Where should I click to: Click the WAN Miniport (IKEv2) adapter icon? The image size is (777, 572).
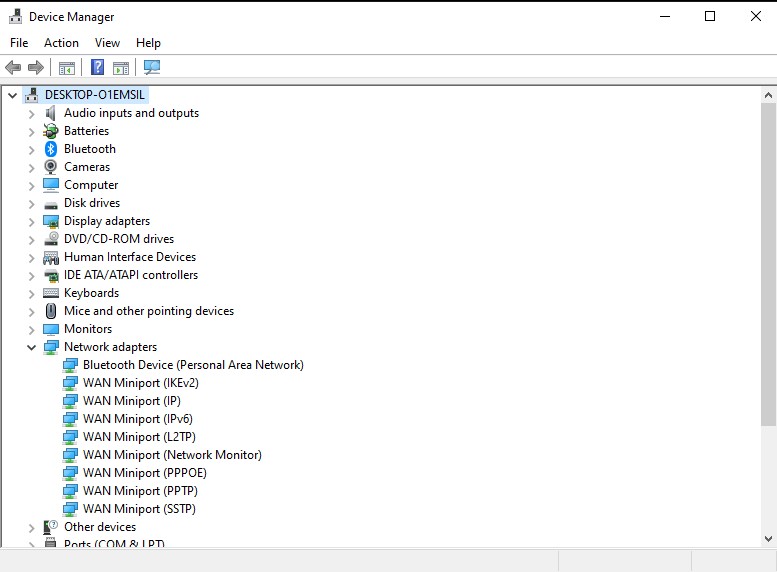point(70,383)
